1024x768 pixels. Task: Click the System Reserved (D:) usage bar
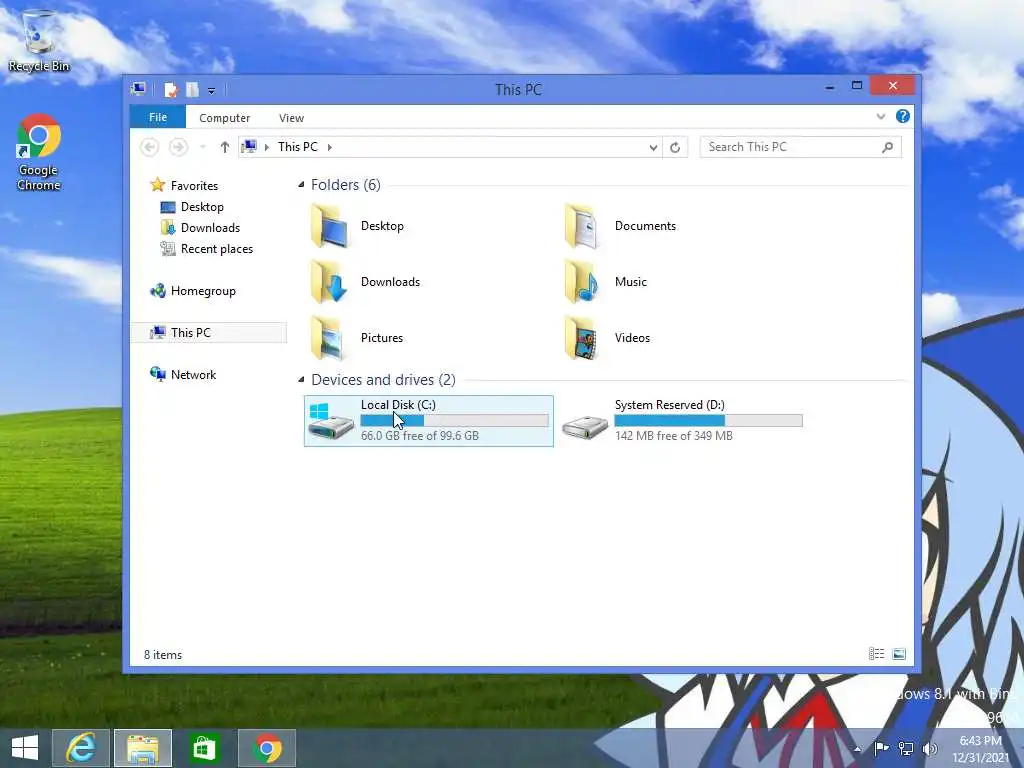pyautogui.click(x=709, y=421)
